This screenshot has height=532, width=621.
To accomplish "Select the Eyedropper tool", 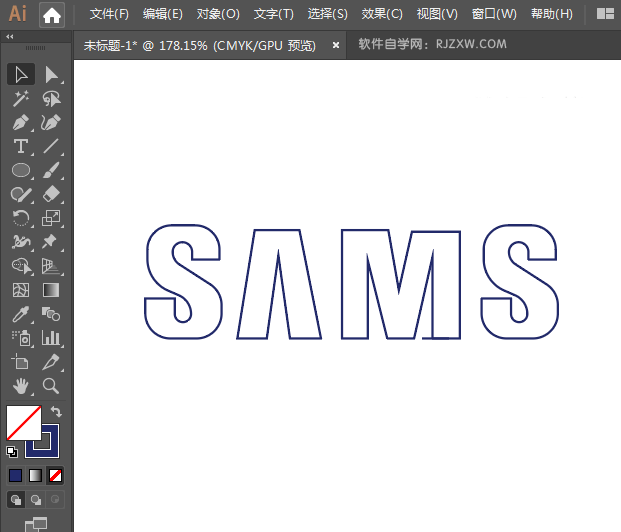I will (21, 315).
